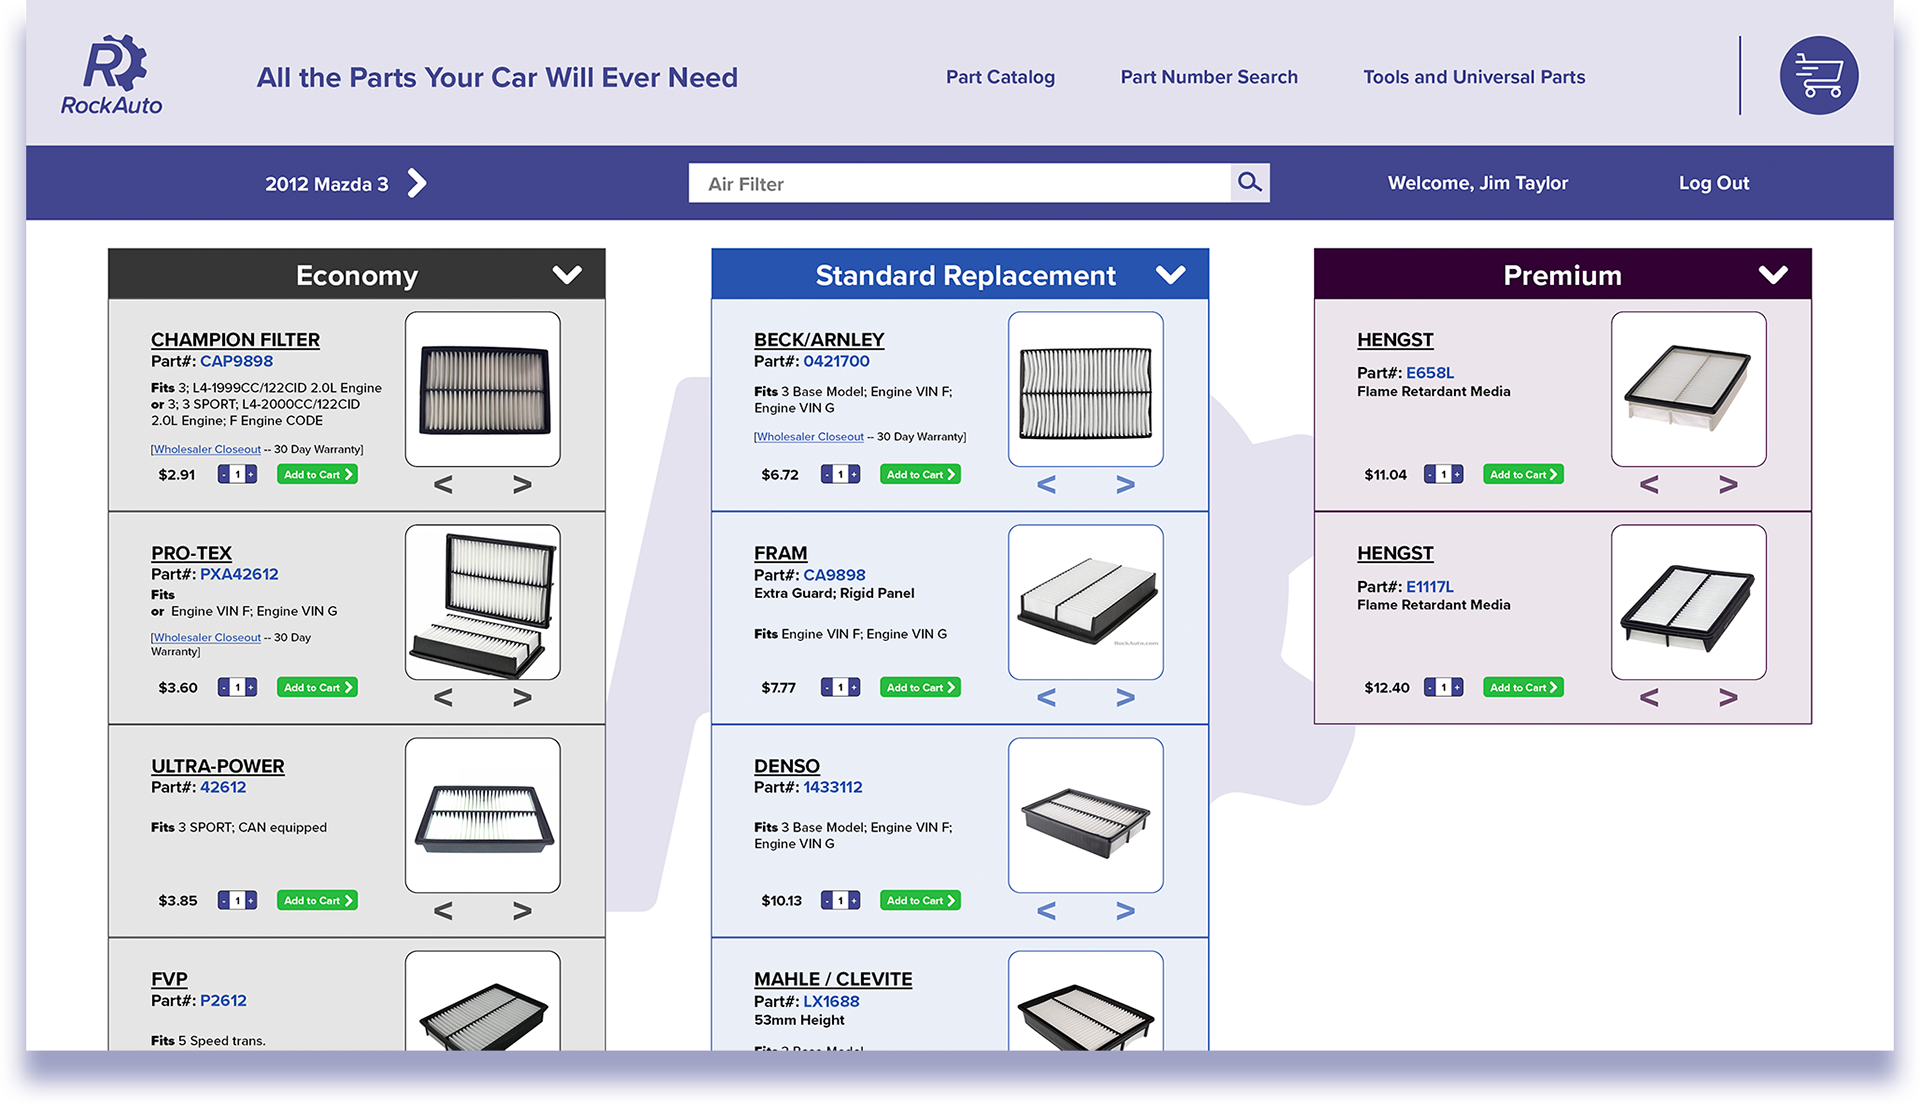1920x1105 pixels.
Task: Open part number PXA42612 link
Action: [x=239, y=574]
